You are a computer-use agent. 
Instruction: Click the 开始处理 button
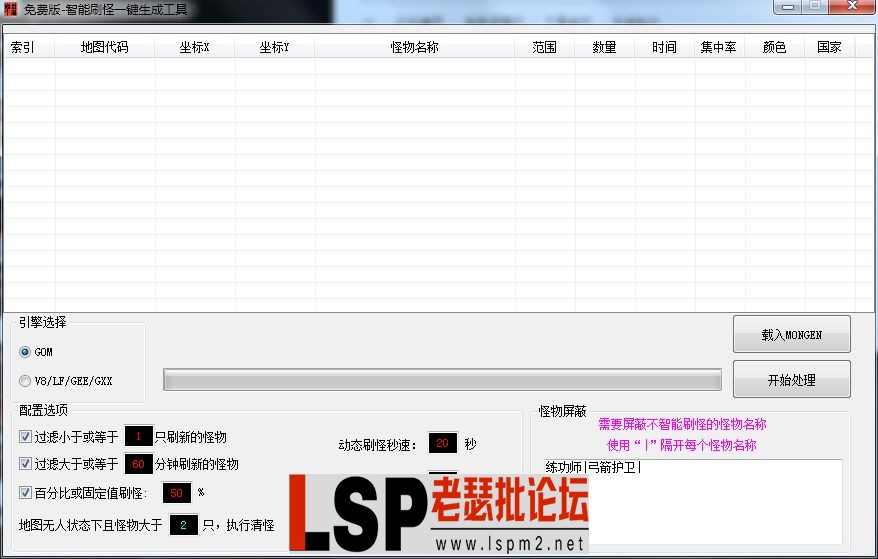click(792, 380)
